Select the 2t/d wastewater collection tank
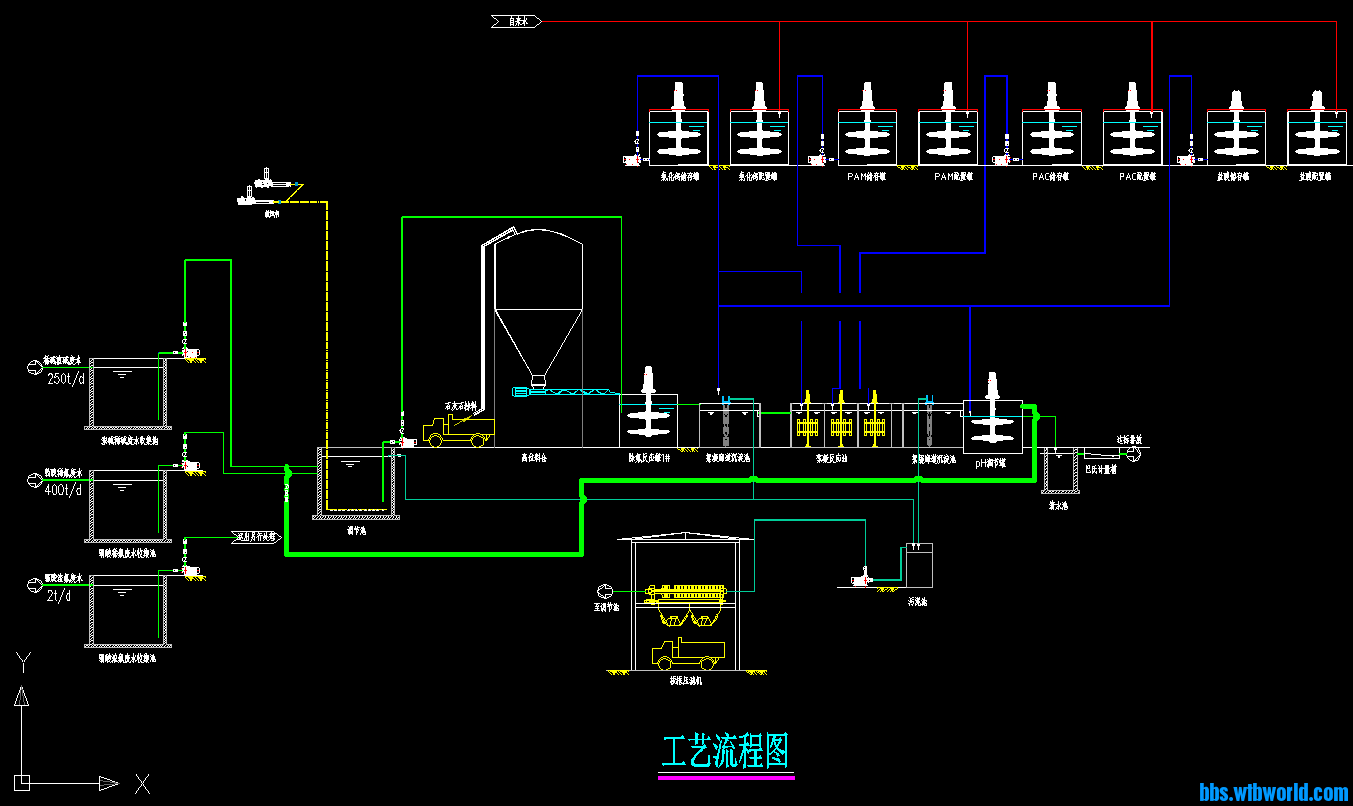Image resolution: width=1353 pixels, height=806 pixels. pyautogui.click(x=128, y=611)
